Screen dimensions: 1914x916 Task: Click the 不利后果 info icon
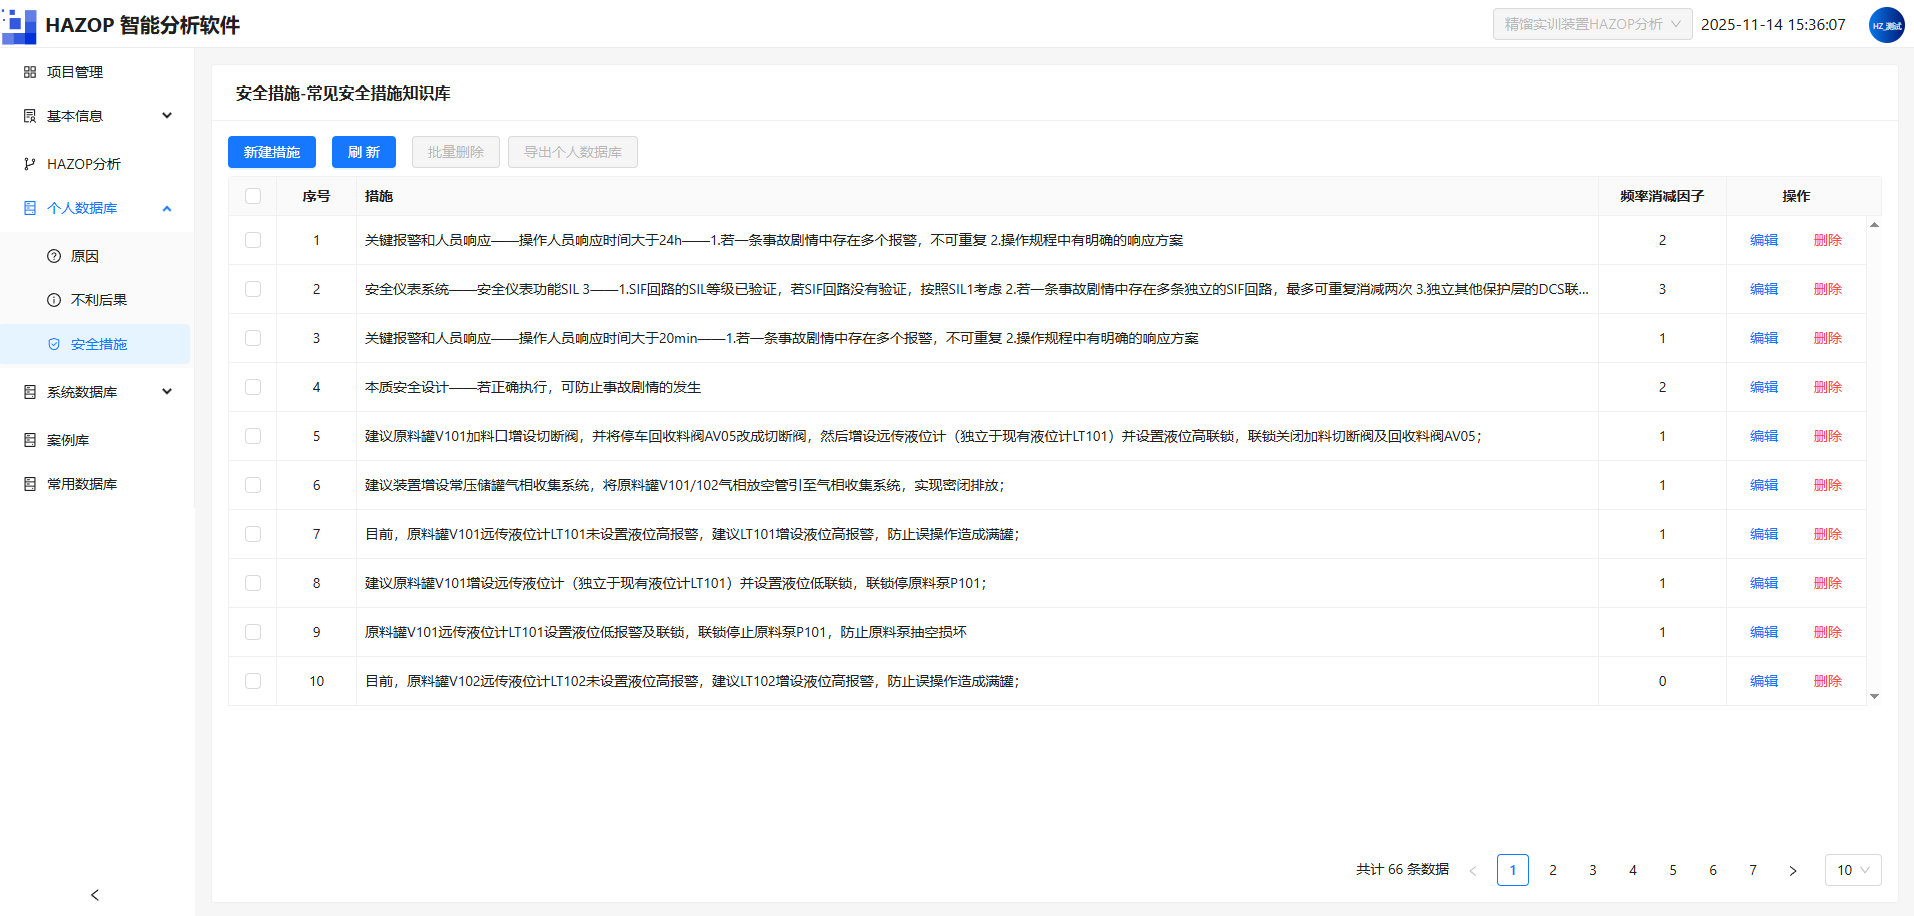(54, 300)
